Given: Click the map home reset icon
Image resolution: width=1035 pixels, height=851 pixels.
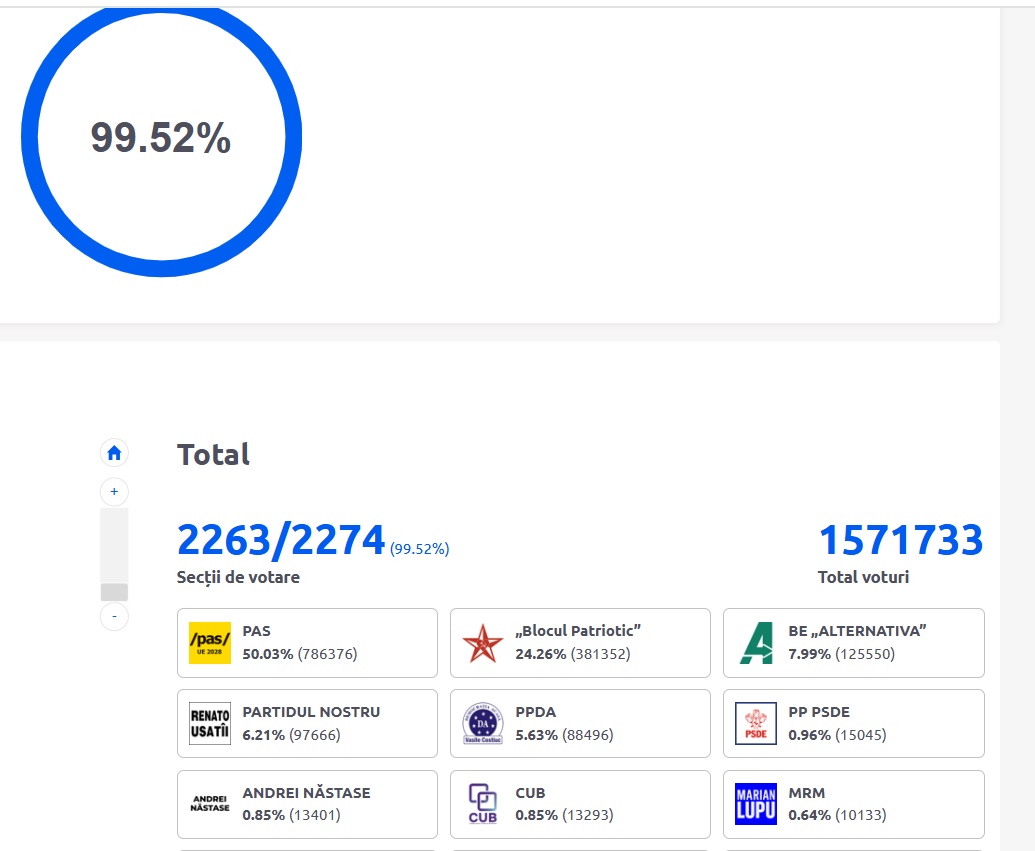Looking at the screenshot, I should tap(114, 453).
